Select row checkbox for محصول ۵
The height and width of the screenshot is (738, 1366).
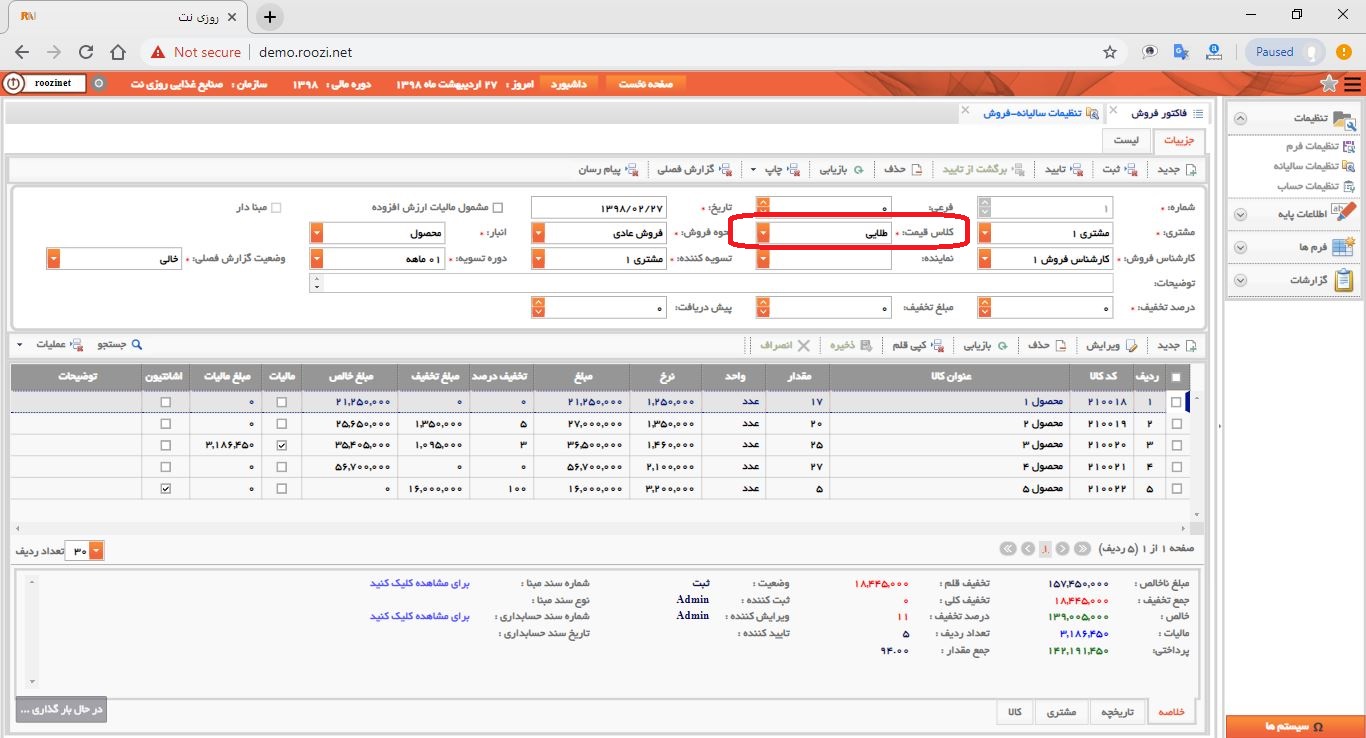click(x=1175, y=489)
